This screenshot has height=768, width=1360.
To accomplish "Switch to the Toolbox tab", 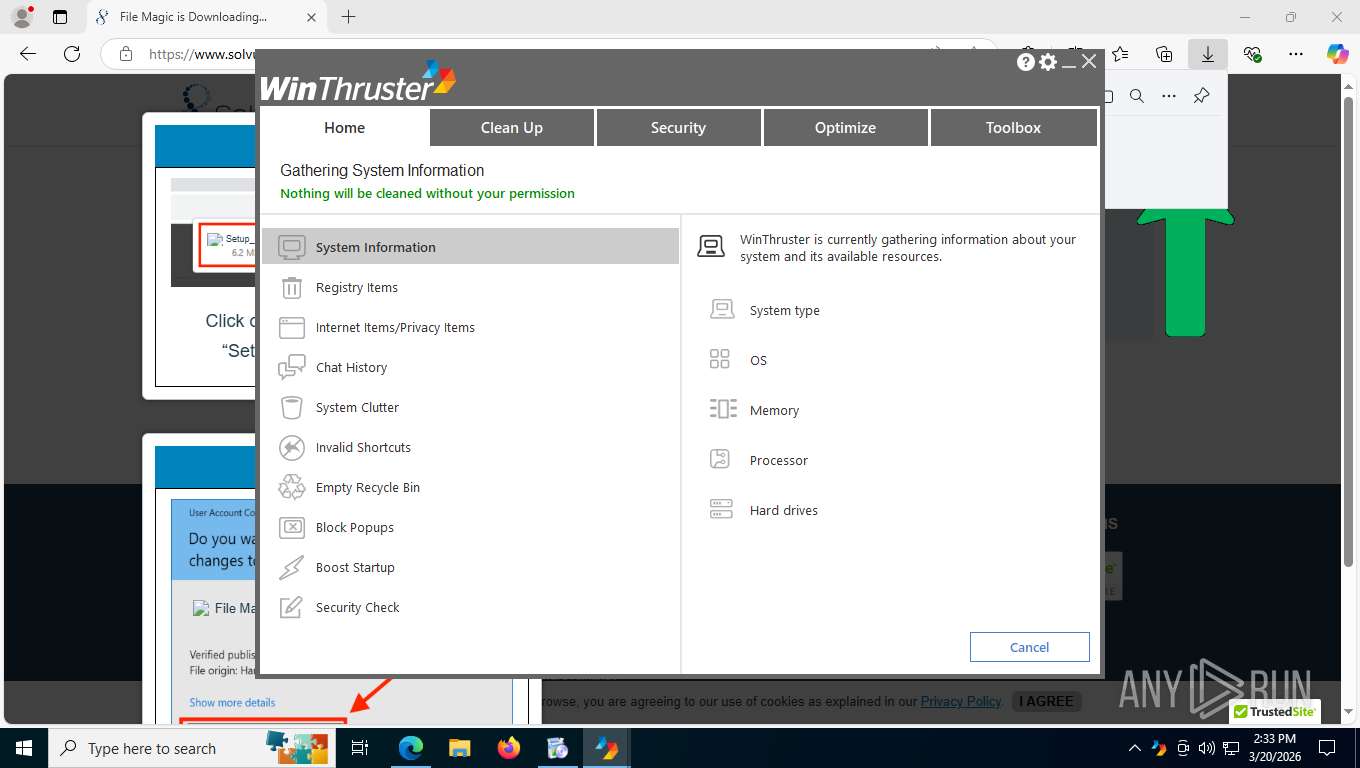I will 1013,127.
